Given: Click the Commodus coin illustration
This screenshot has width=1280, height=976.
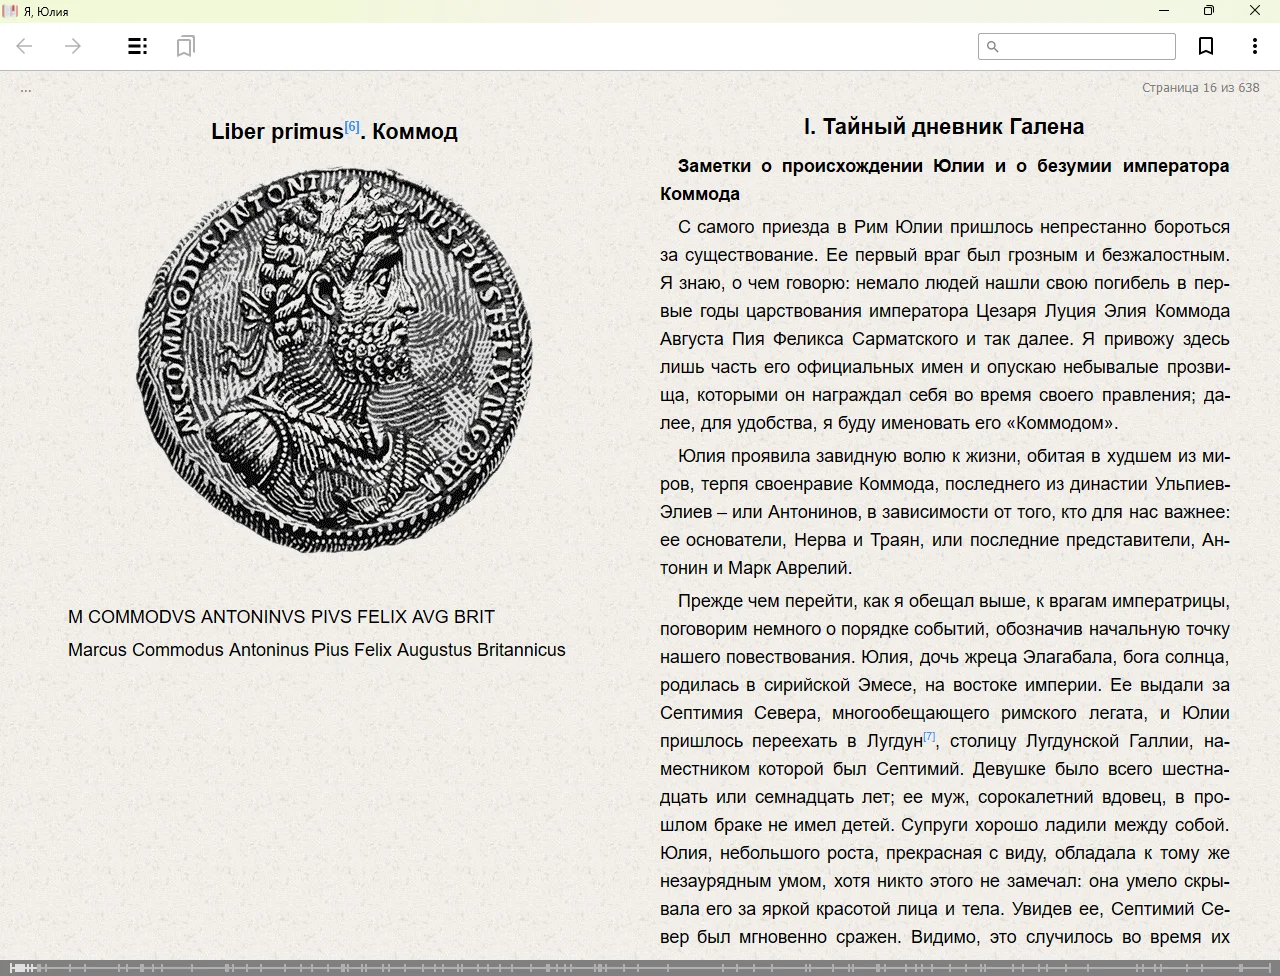Looking at the screenshot, I should click(x=334, y=359).
